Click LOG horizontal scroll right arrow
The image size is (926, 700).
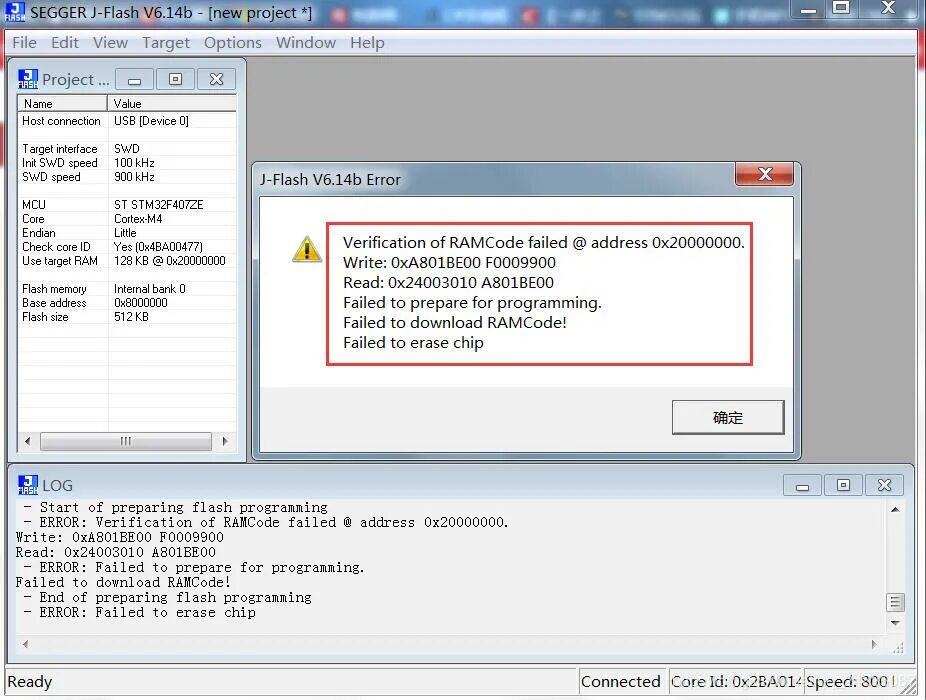tap(874, 644)
